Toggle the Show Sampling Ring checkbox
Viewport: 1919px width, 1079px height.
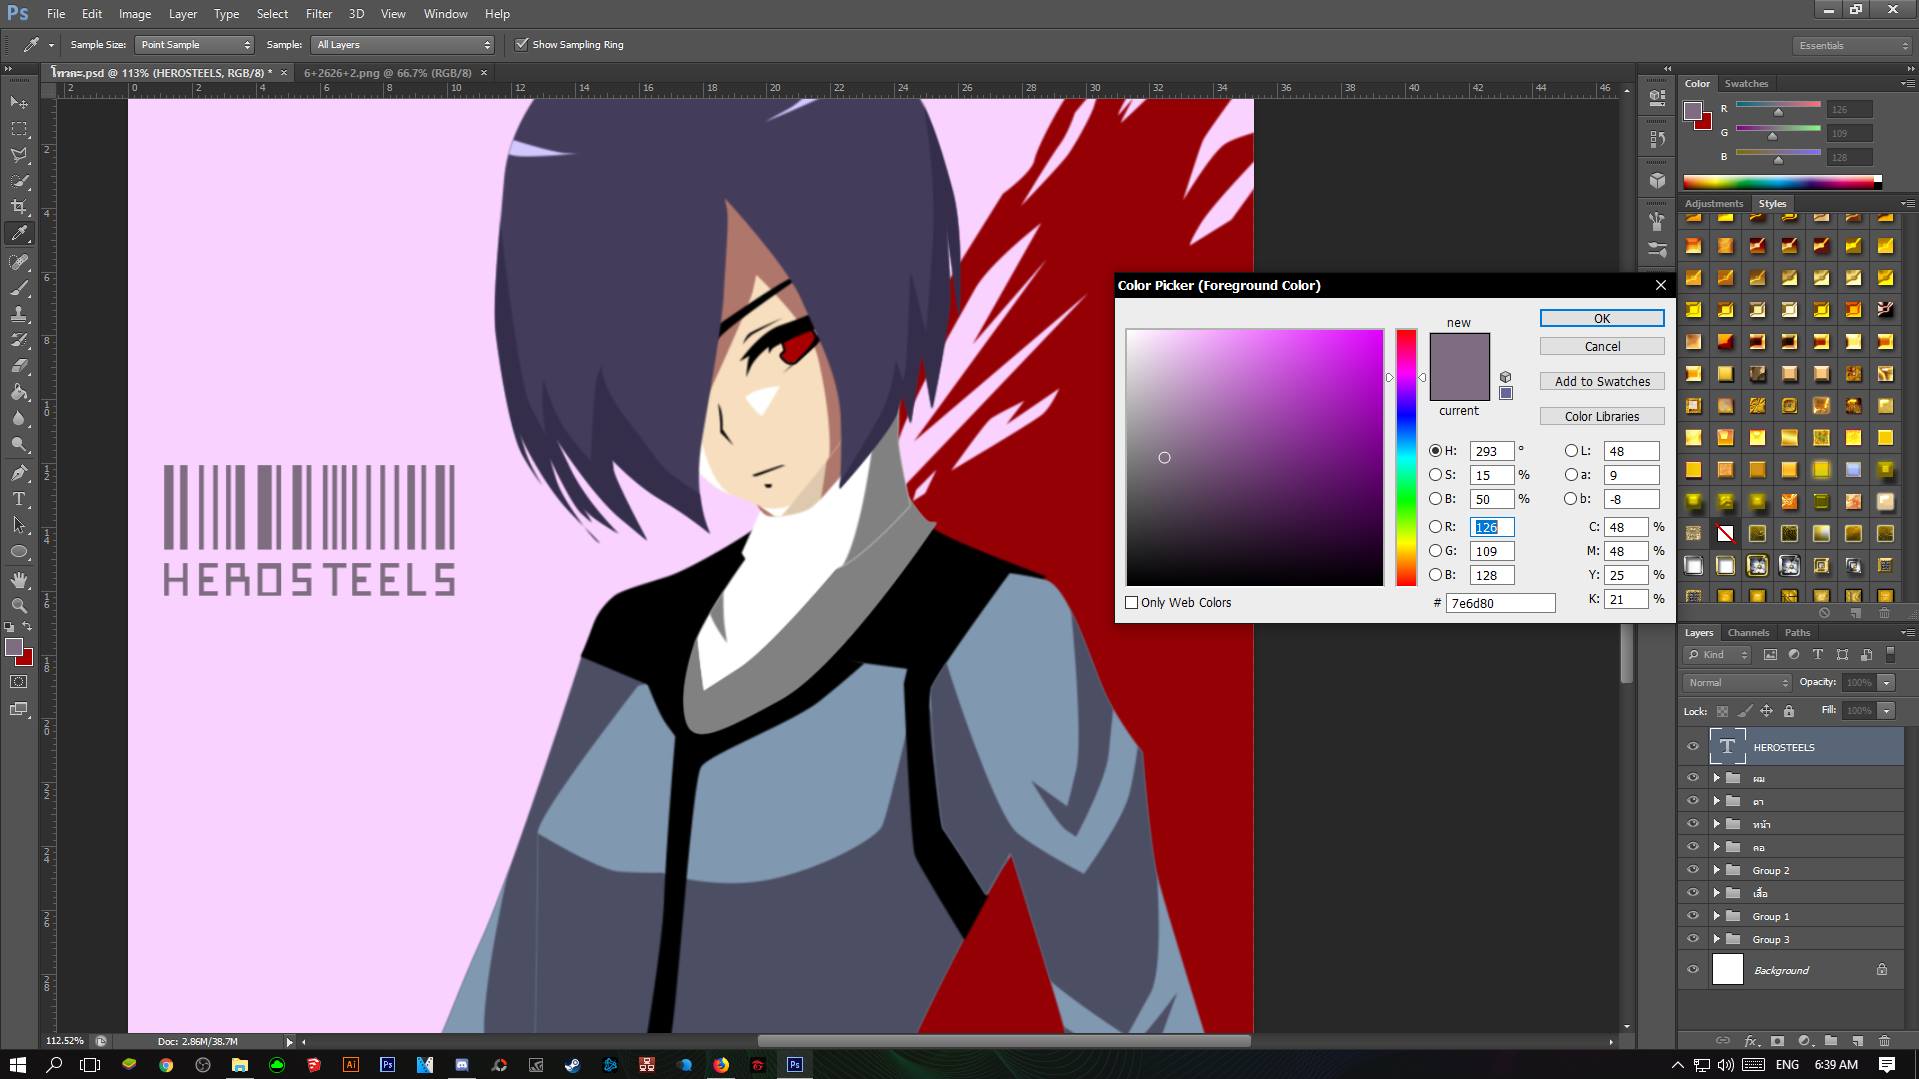521,44
